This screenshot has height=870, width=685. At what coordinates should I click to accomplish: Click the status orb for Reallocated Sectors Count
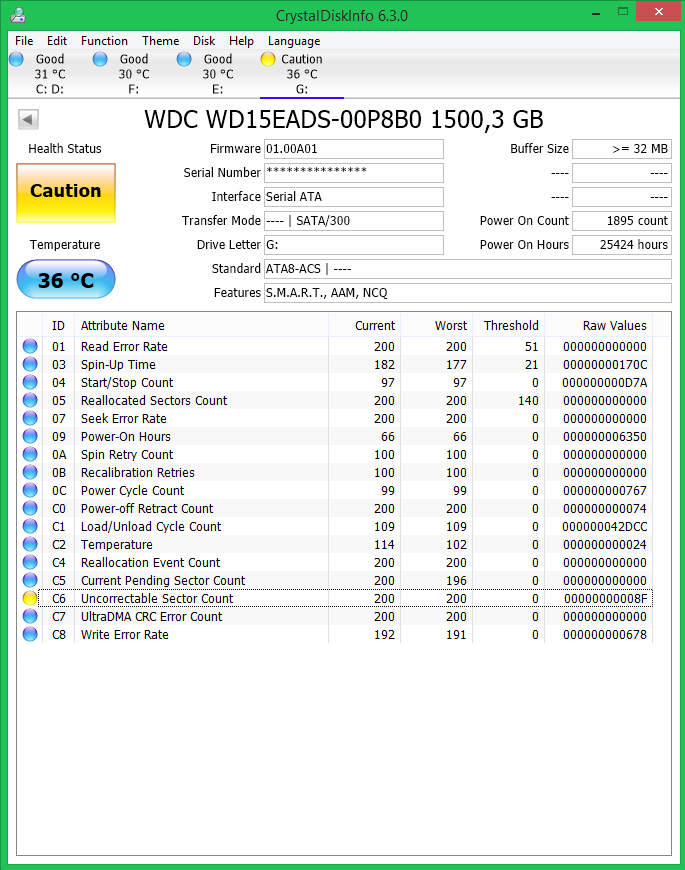[x=30, y=400]
